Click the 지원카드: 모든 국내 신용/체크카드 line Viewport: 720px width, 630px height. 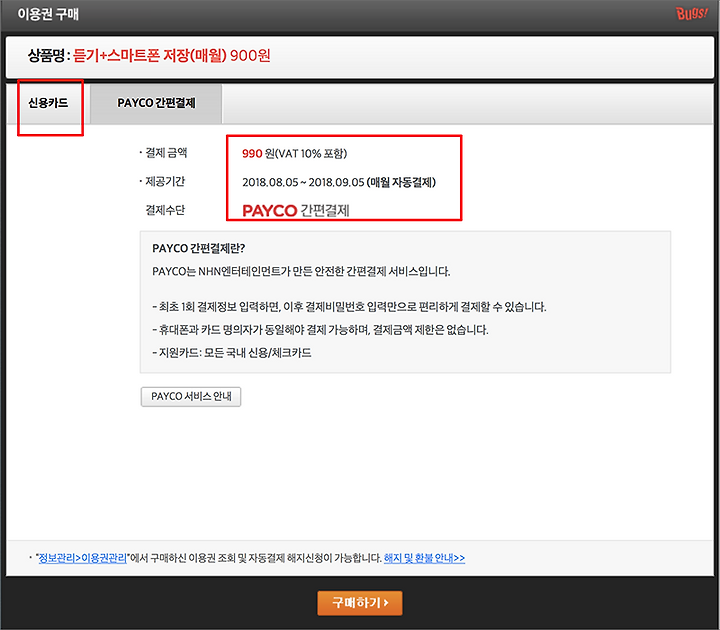(x=232, y=353)
